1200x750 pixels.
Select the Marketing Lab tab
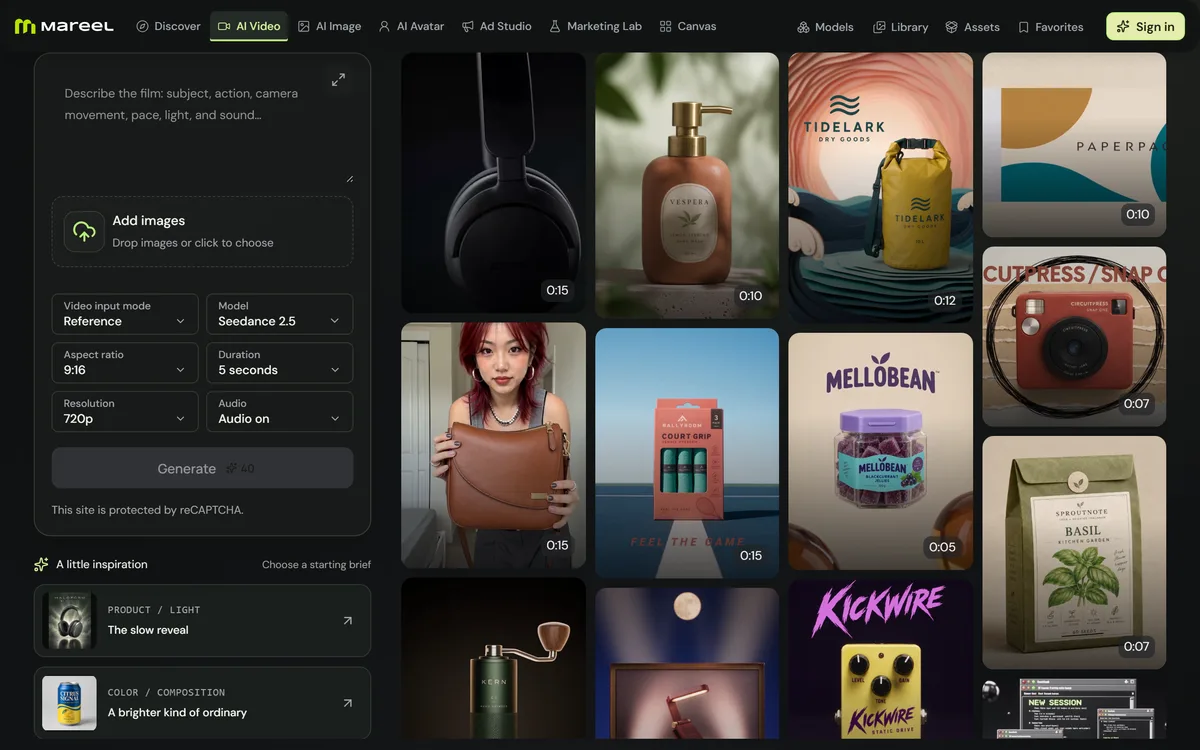coord(595,26)
